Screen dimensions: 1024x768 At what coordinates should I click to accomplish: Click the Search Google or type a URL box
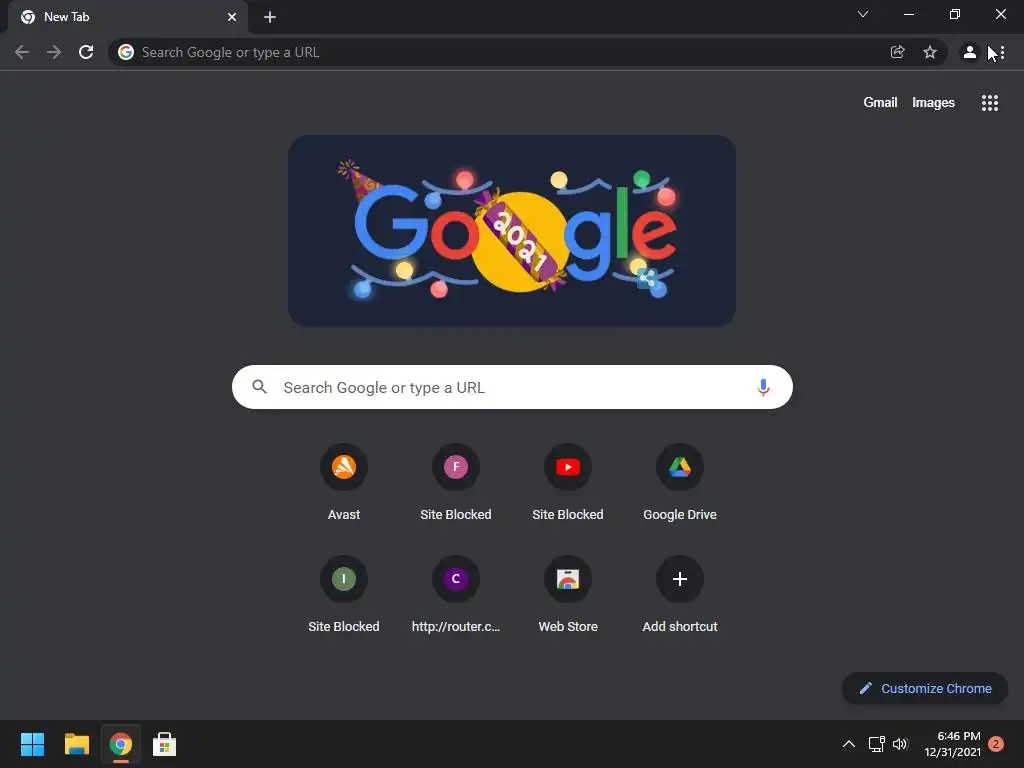512,387
